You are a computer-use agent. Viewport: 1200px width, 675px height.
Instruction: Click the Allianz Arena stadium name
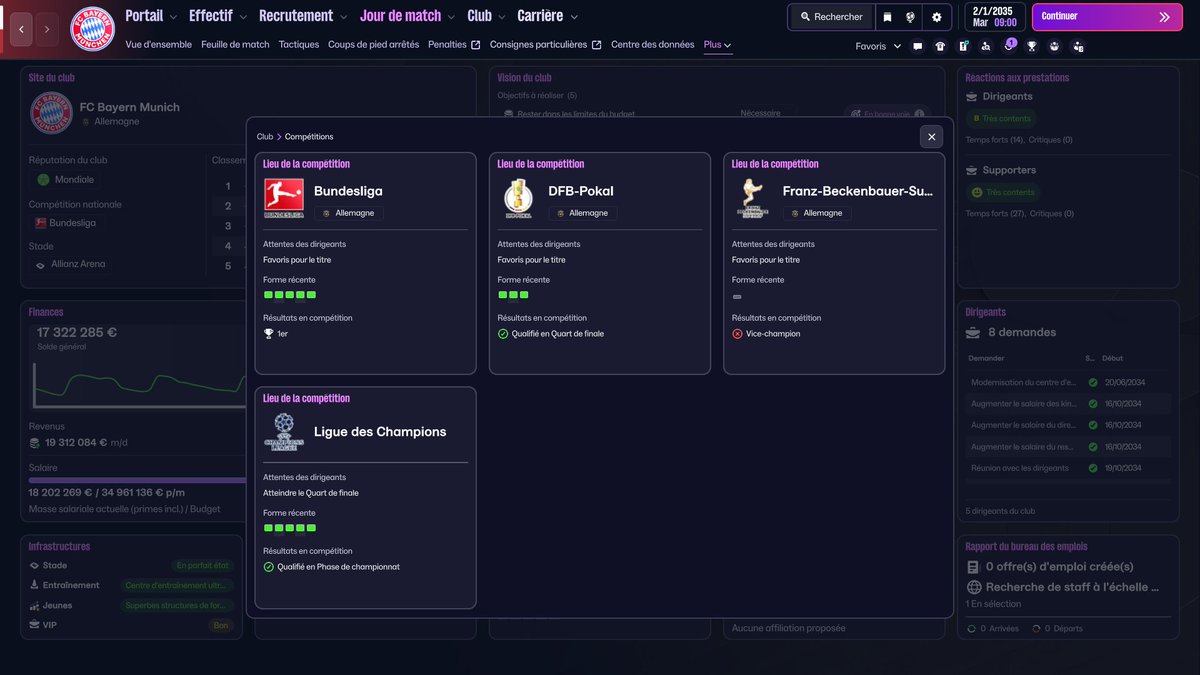pos(79,264)
